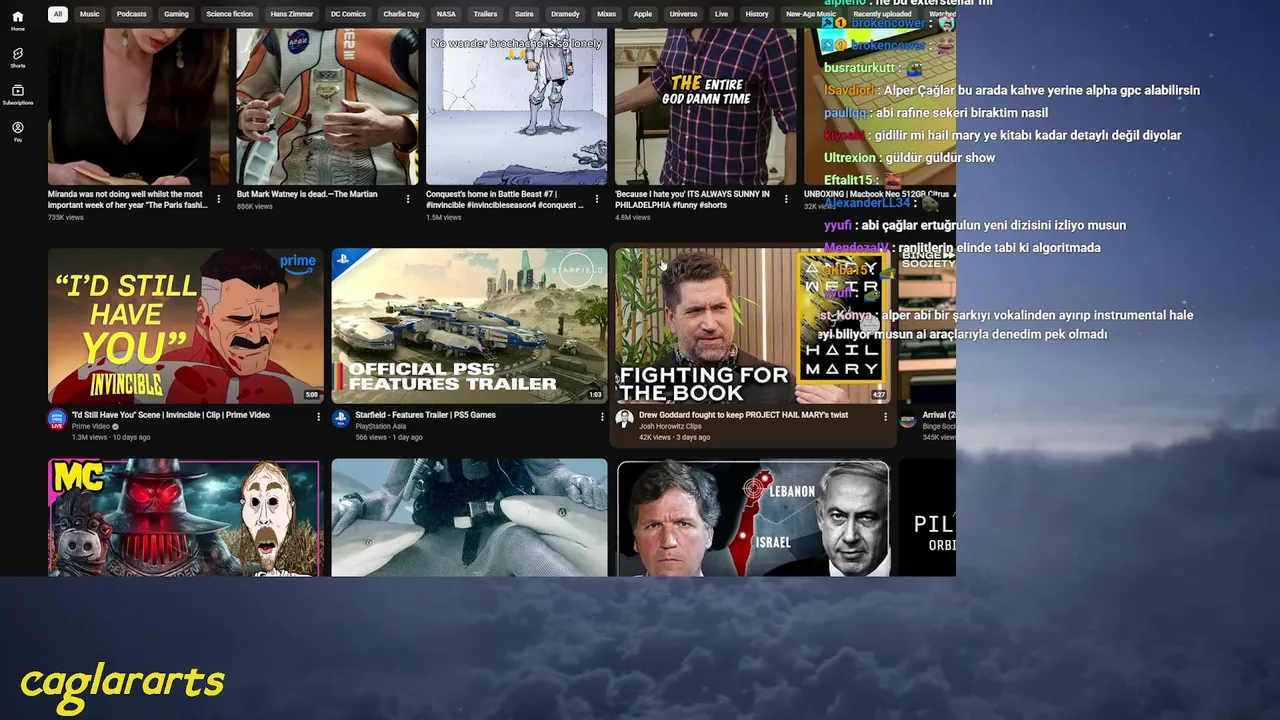The width and height of the screenshot is (1280, 720).
Task: Open the MC red-eyed mask character thumbnail
Action: [185, 518]
